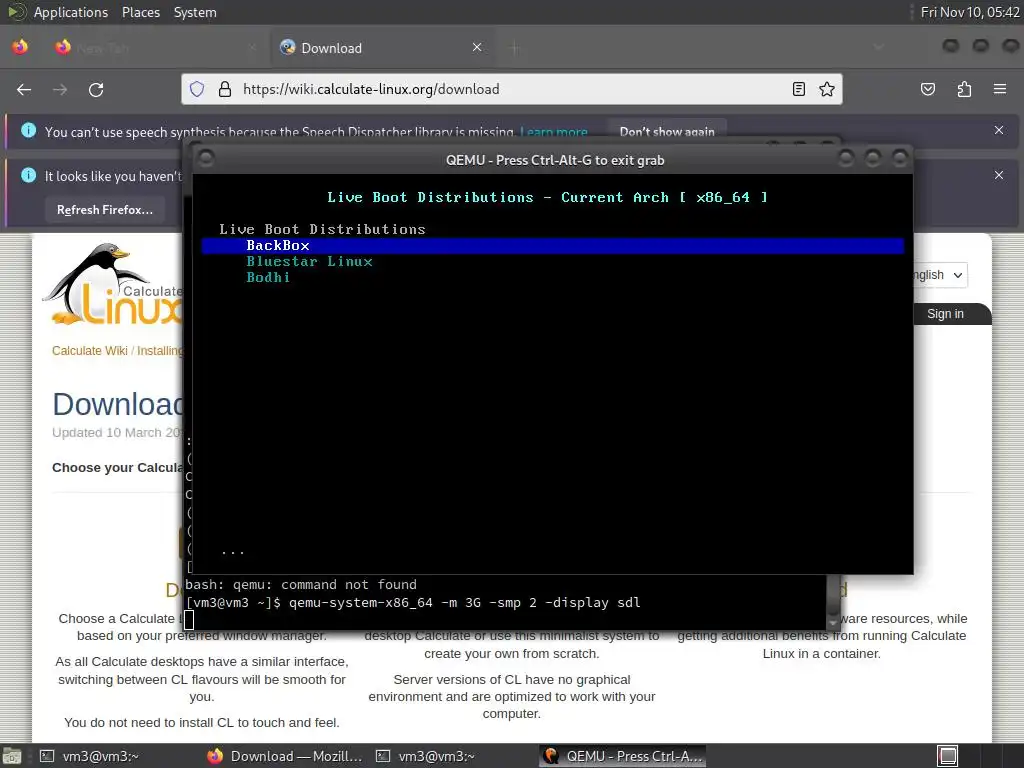Click the show desktop icon in the taskbar
Viewport: 1024px width, 768px height.
(12, 756)
